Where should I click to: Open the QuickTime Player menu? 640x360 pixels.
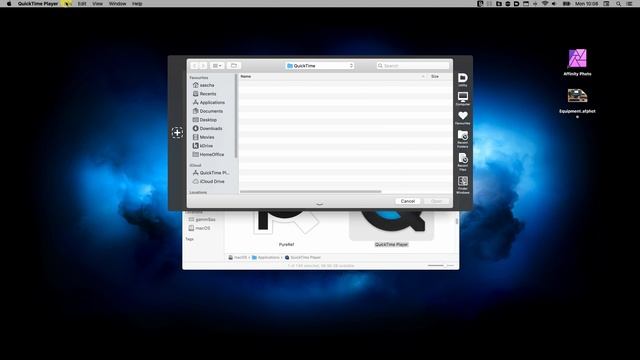[x=38, y=4]
